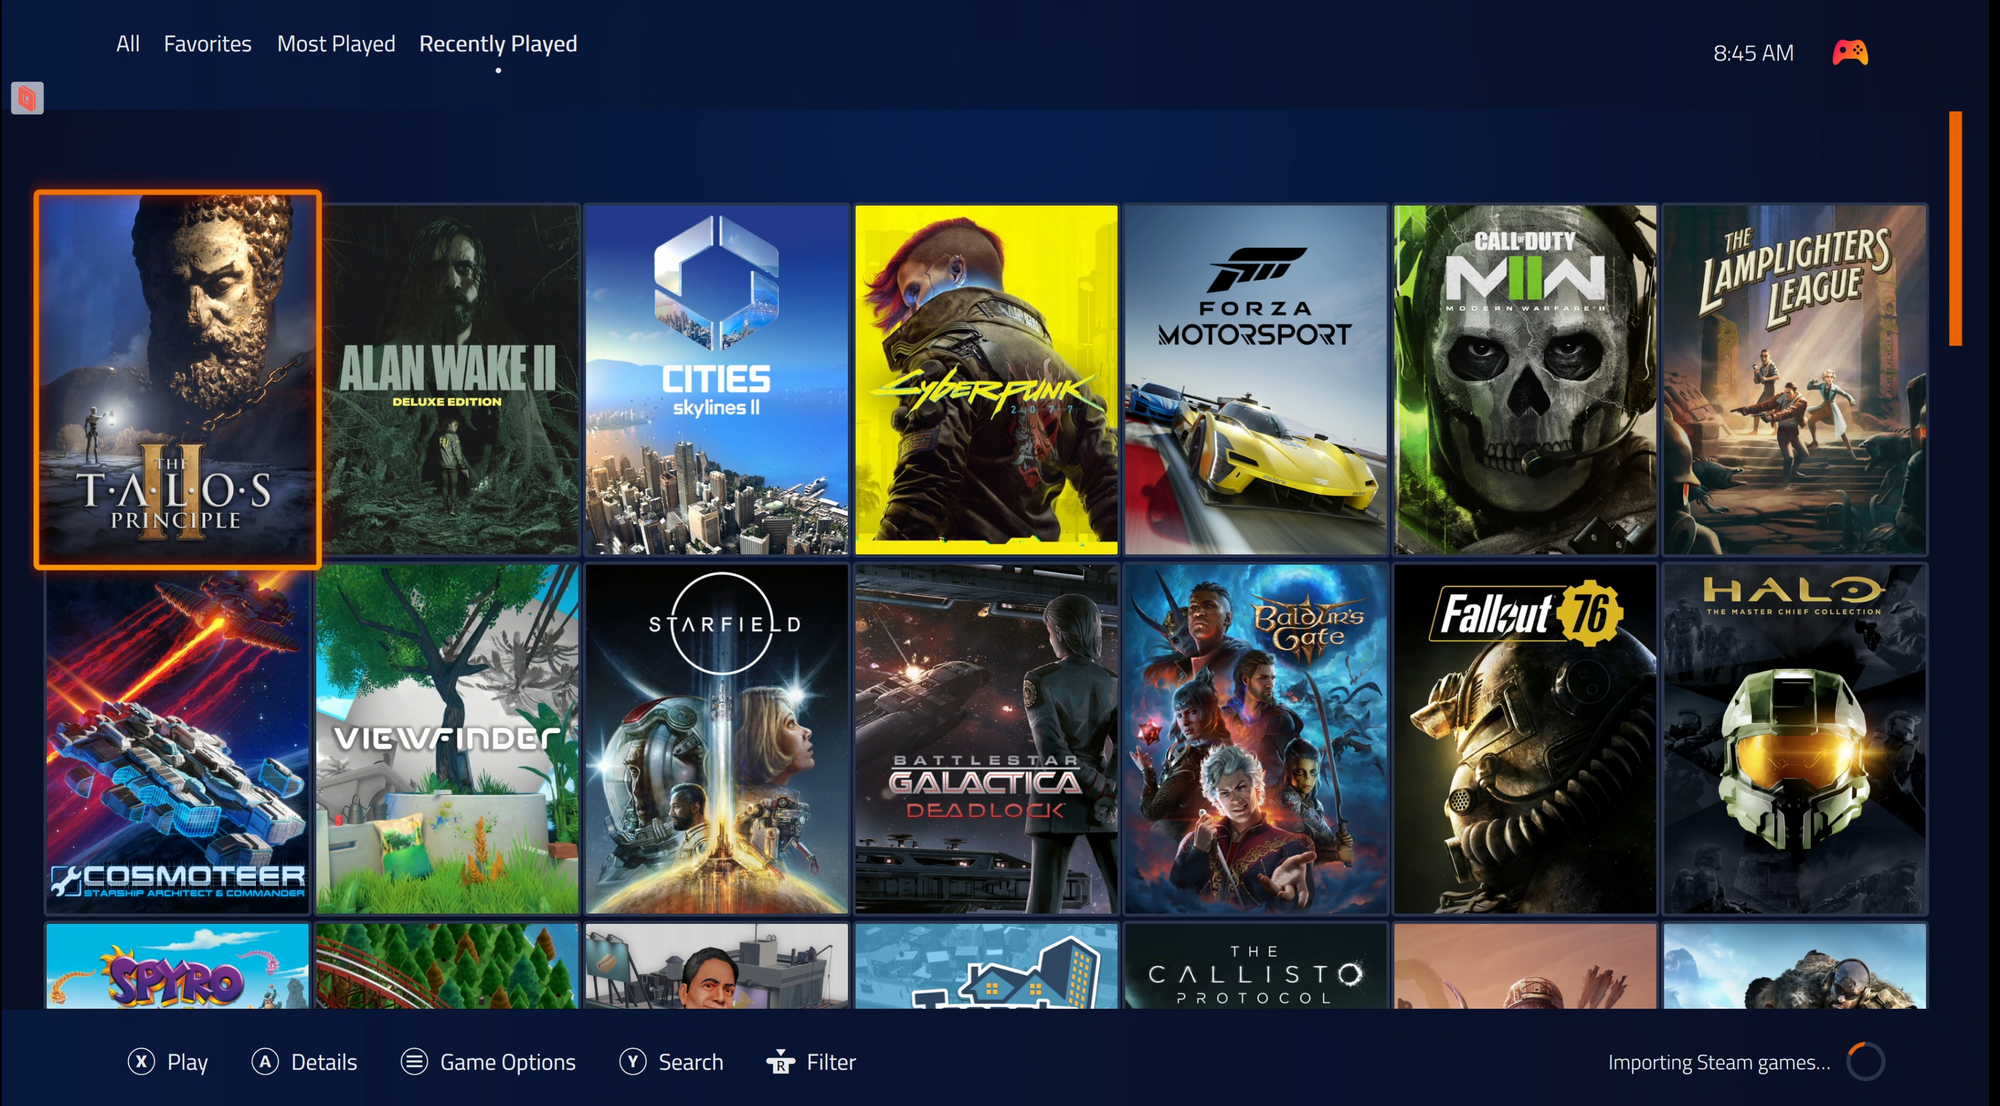Select the Viewfinder cover
2000x1106 pixels.
(447, 739)
